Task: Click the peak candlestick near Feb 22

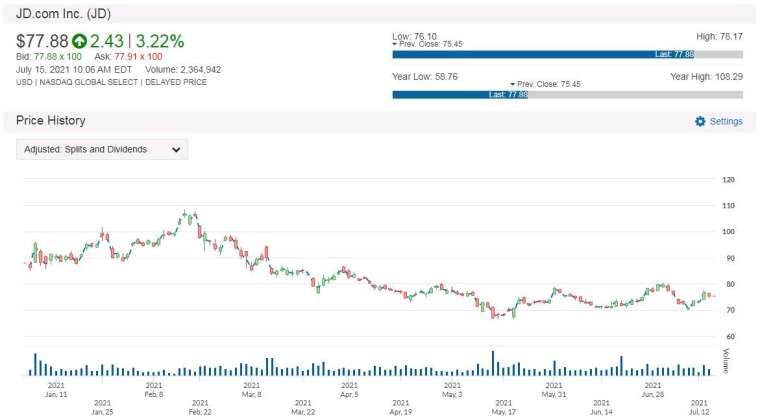Action: click(185, 214)
